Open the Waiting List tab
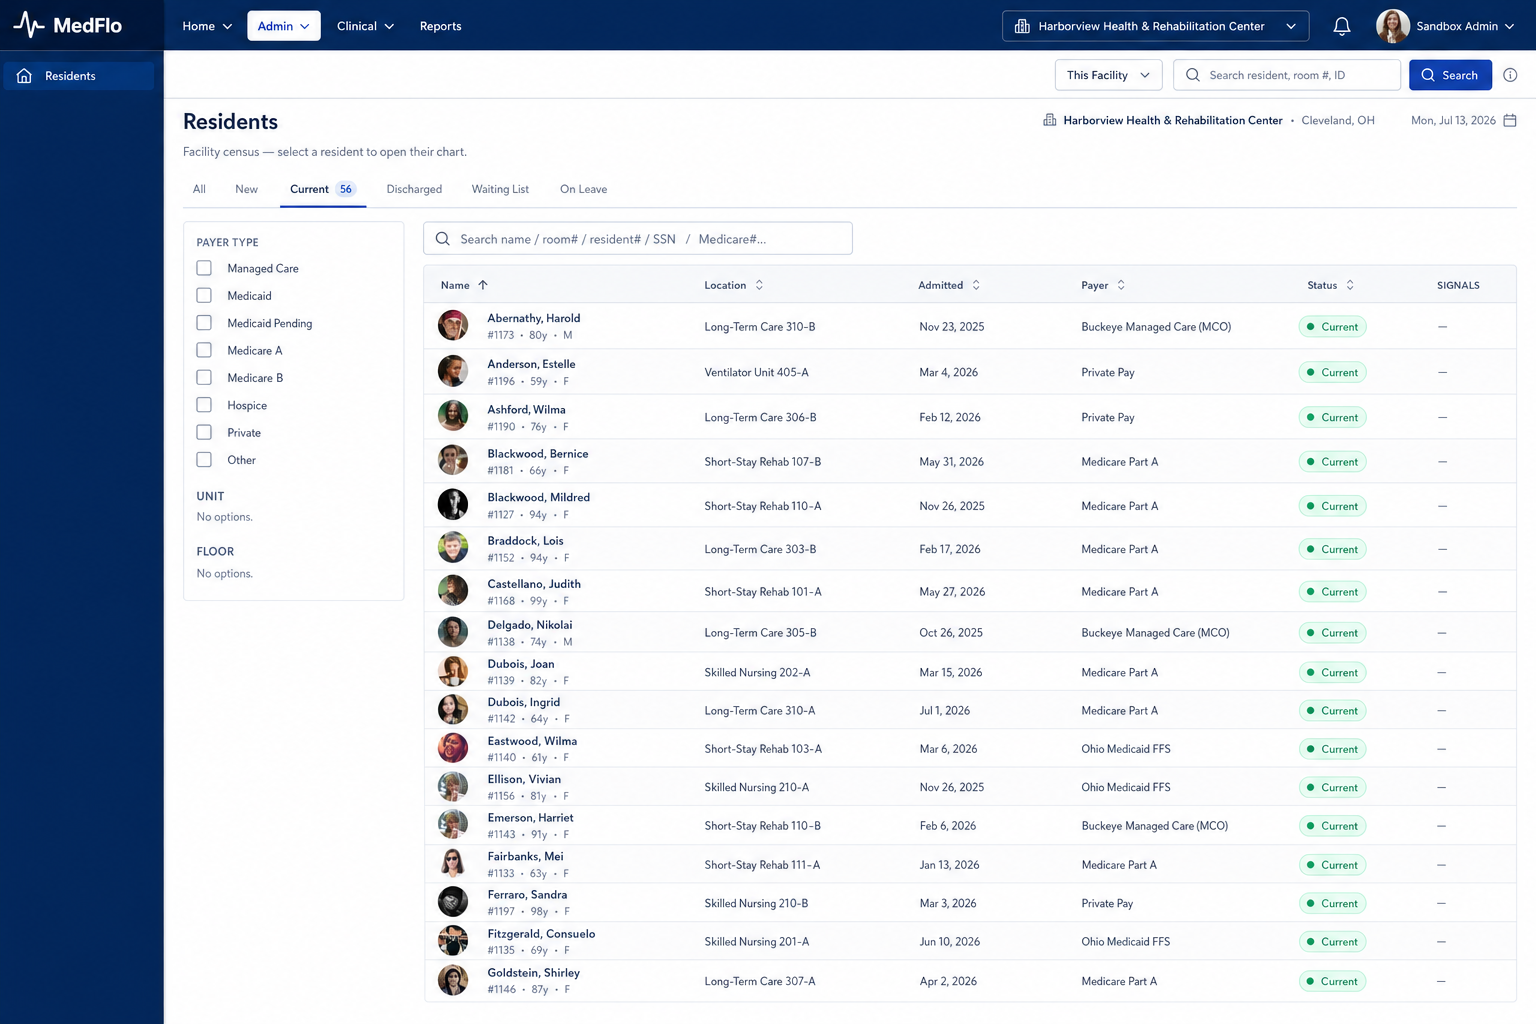1536x1024 pixels. point(500,189)
